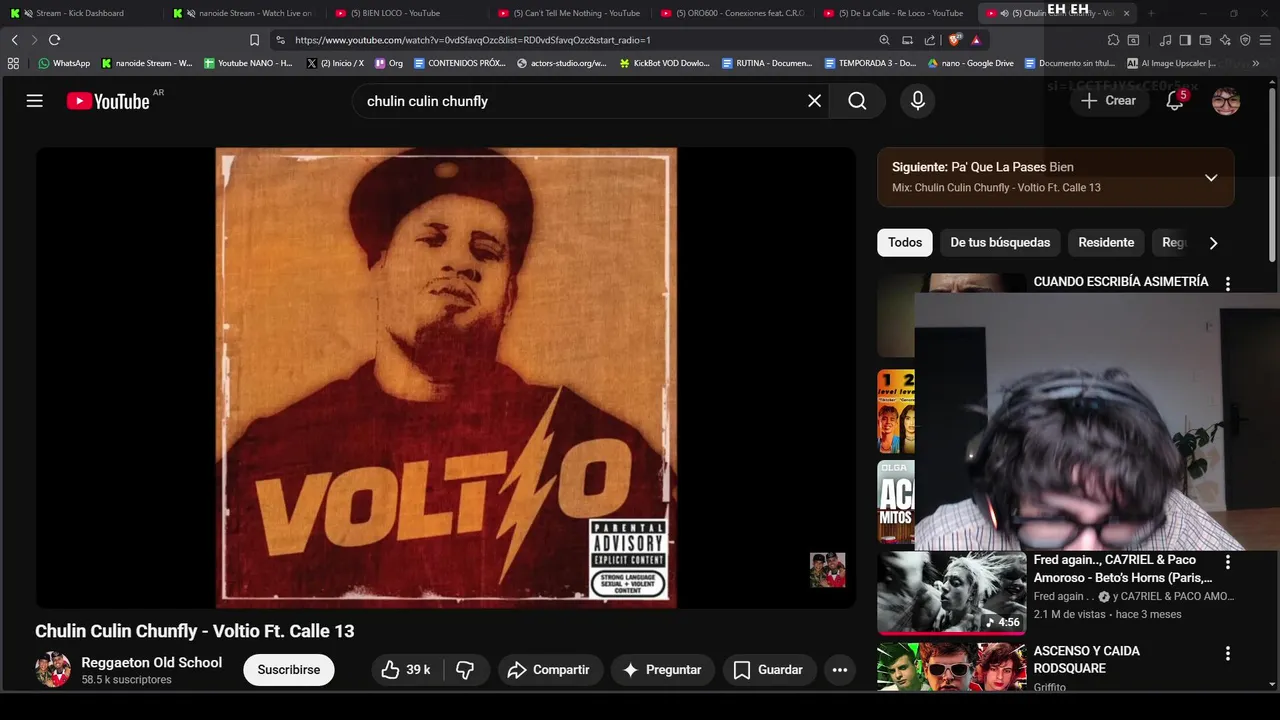Open the Beto's Horns video thumbnail
The height and width of the screenshot is (720, 1280).
[952, 592]
